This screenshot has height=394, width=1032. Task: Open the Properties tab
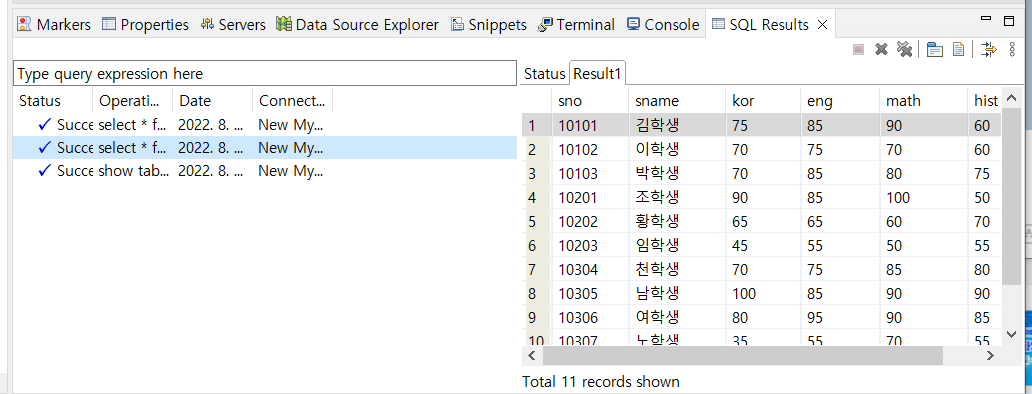coord(145,25)
